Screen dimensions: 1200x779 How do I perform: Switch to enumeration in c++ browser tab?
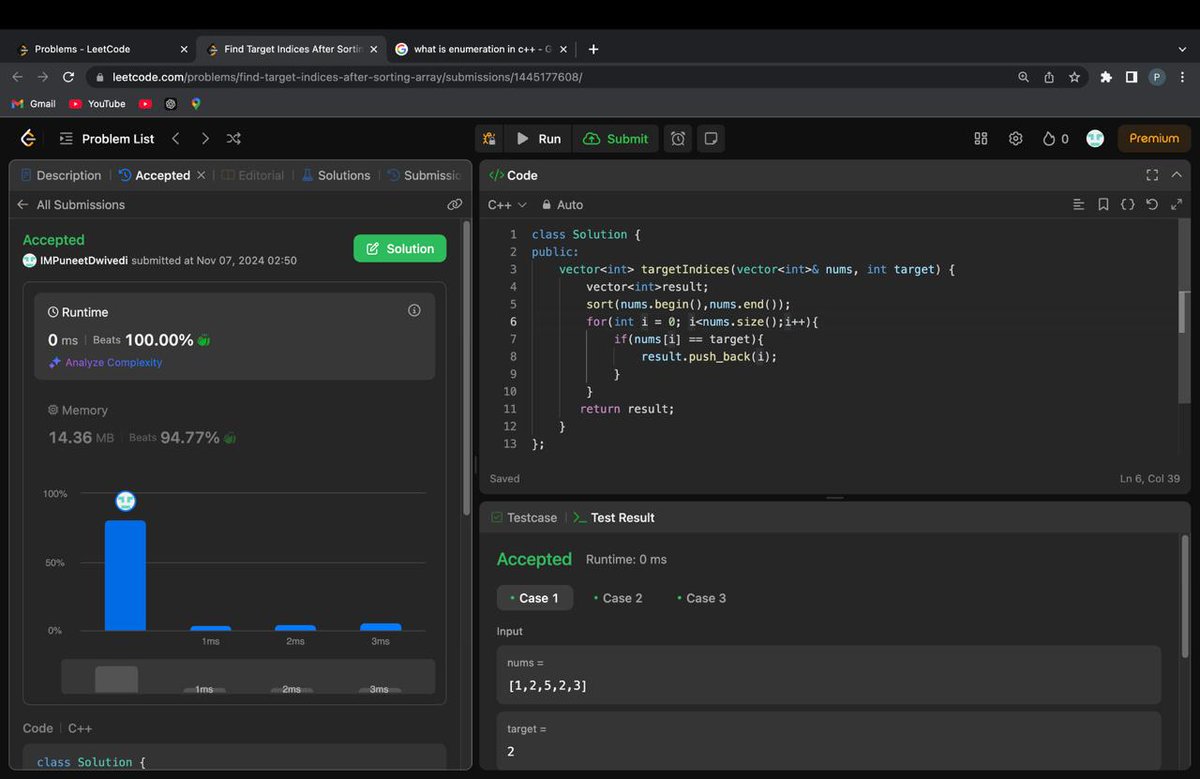point(483,48)
